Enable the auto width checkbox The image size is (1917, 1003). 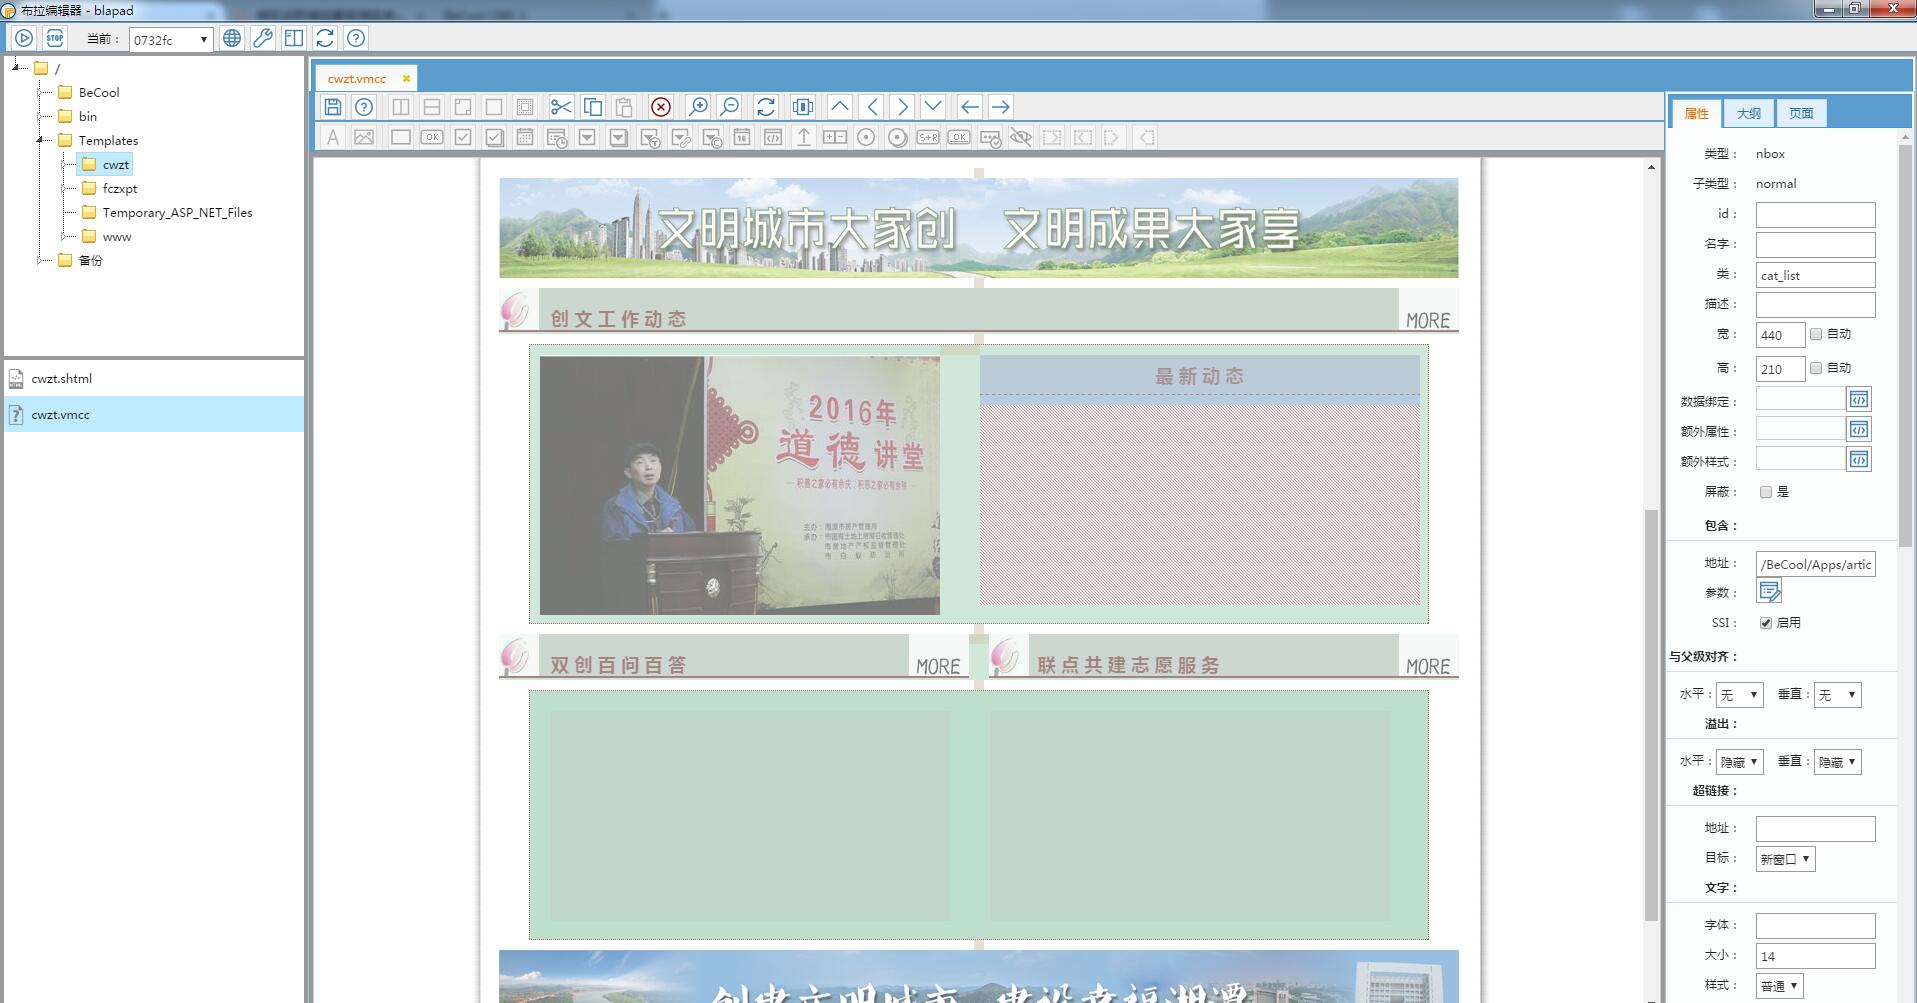(1816, 334)
